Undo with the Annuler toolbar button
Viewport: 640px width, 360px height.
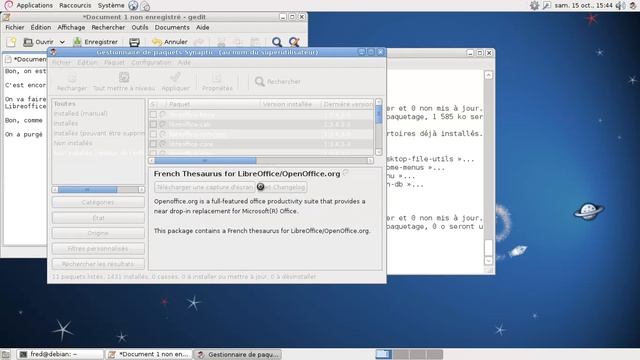(x=169, y=42)
